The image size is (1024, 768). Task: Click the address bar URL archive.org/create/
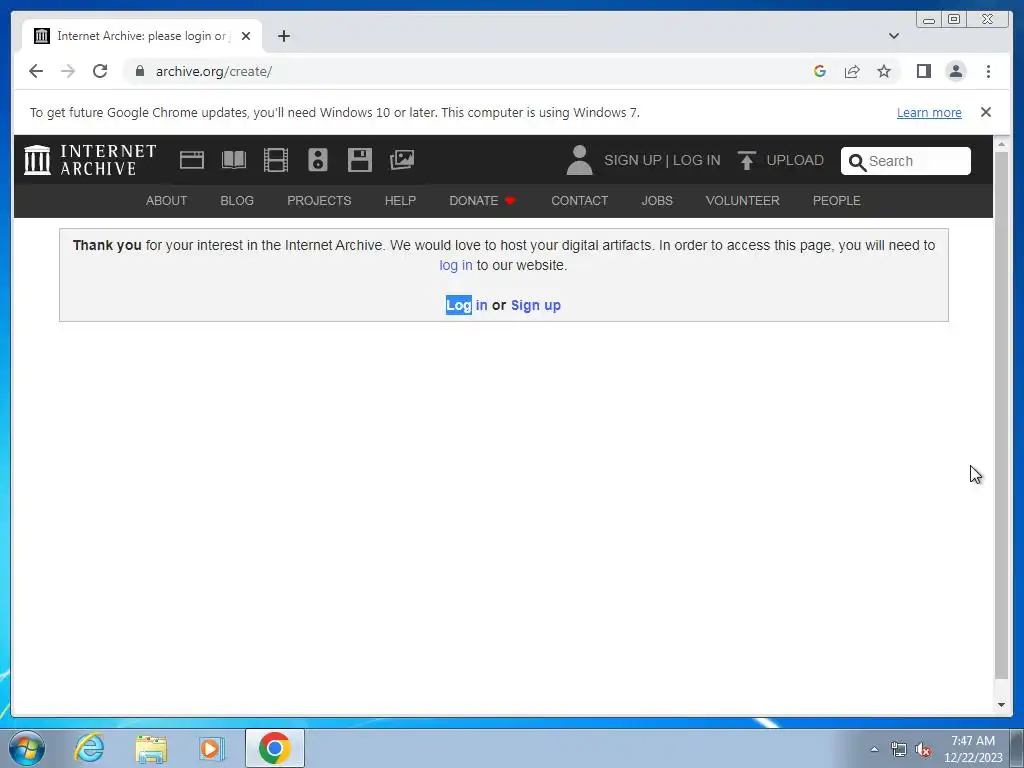click(x=214, y=71)
